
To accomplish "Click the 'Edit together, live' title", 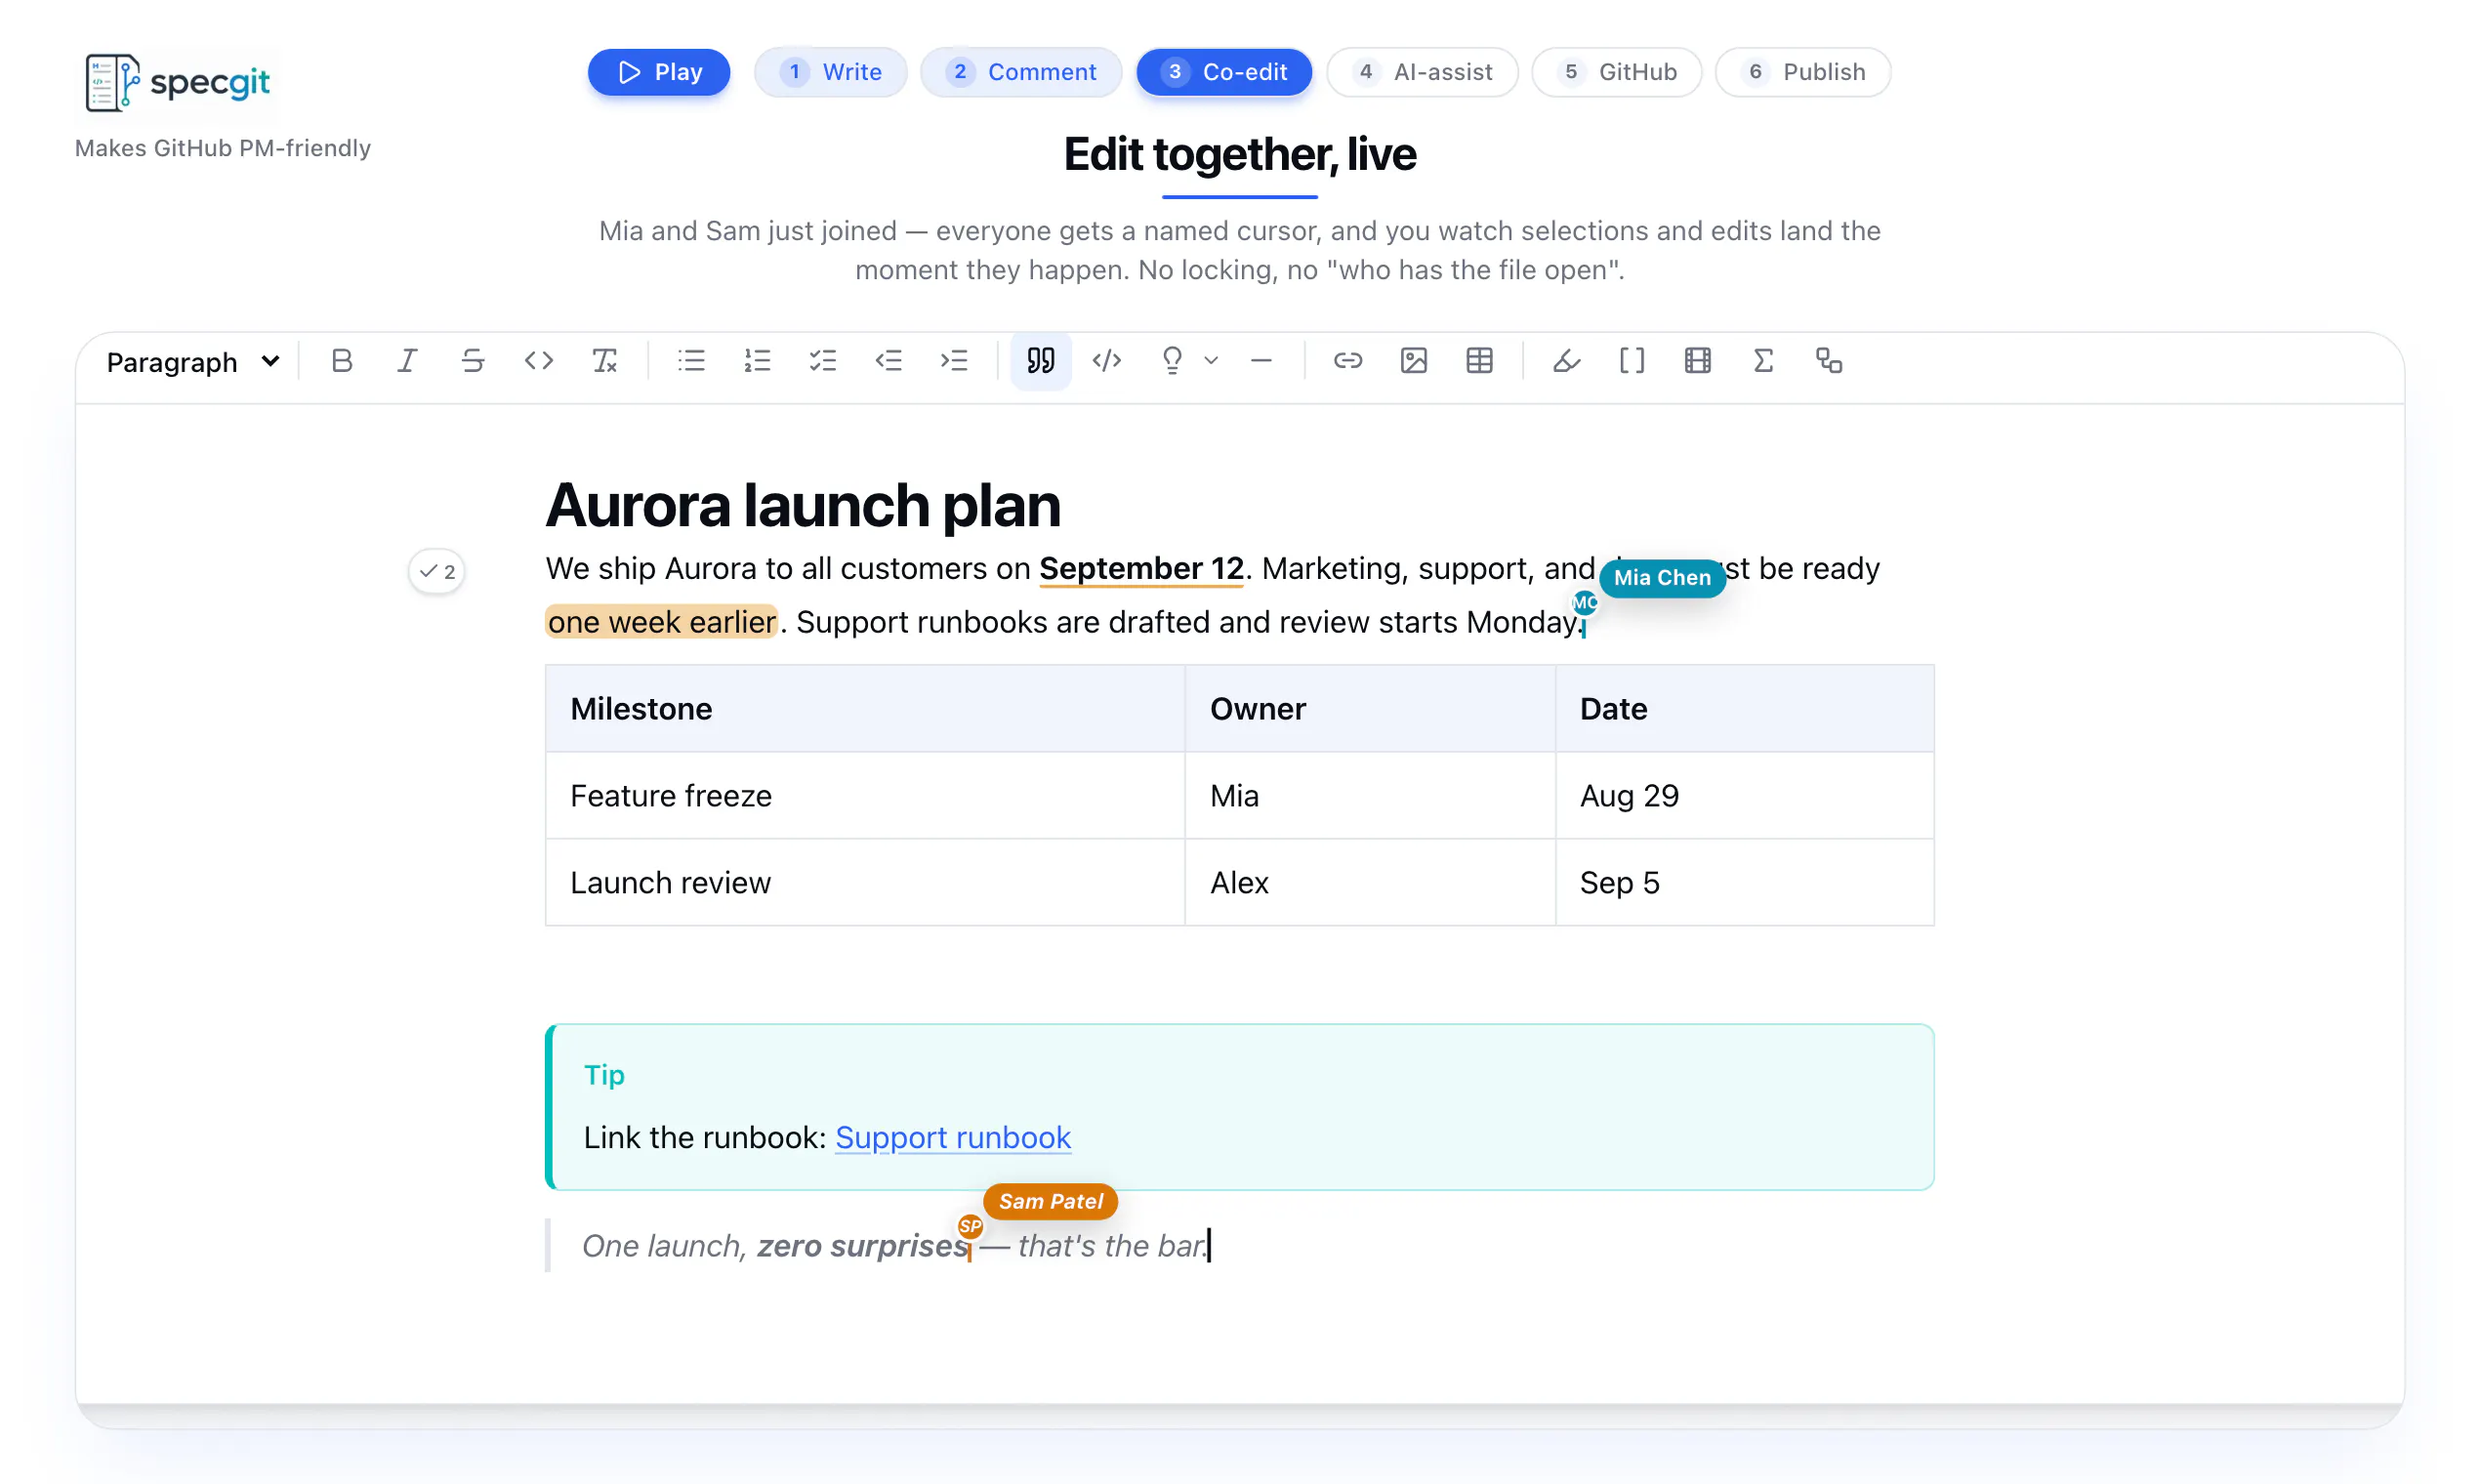I will (1239, 154).
